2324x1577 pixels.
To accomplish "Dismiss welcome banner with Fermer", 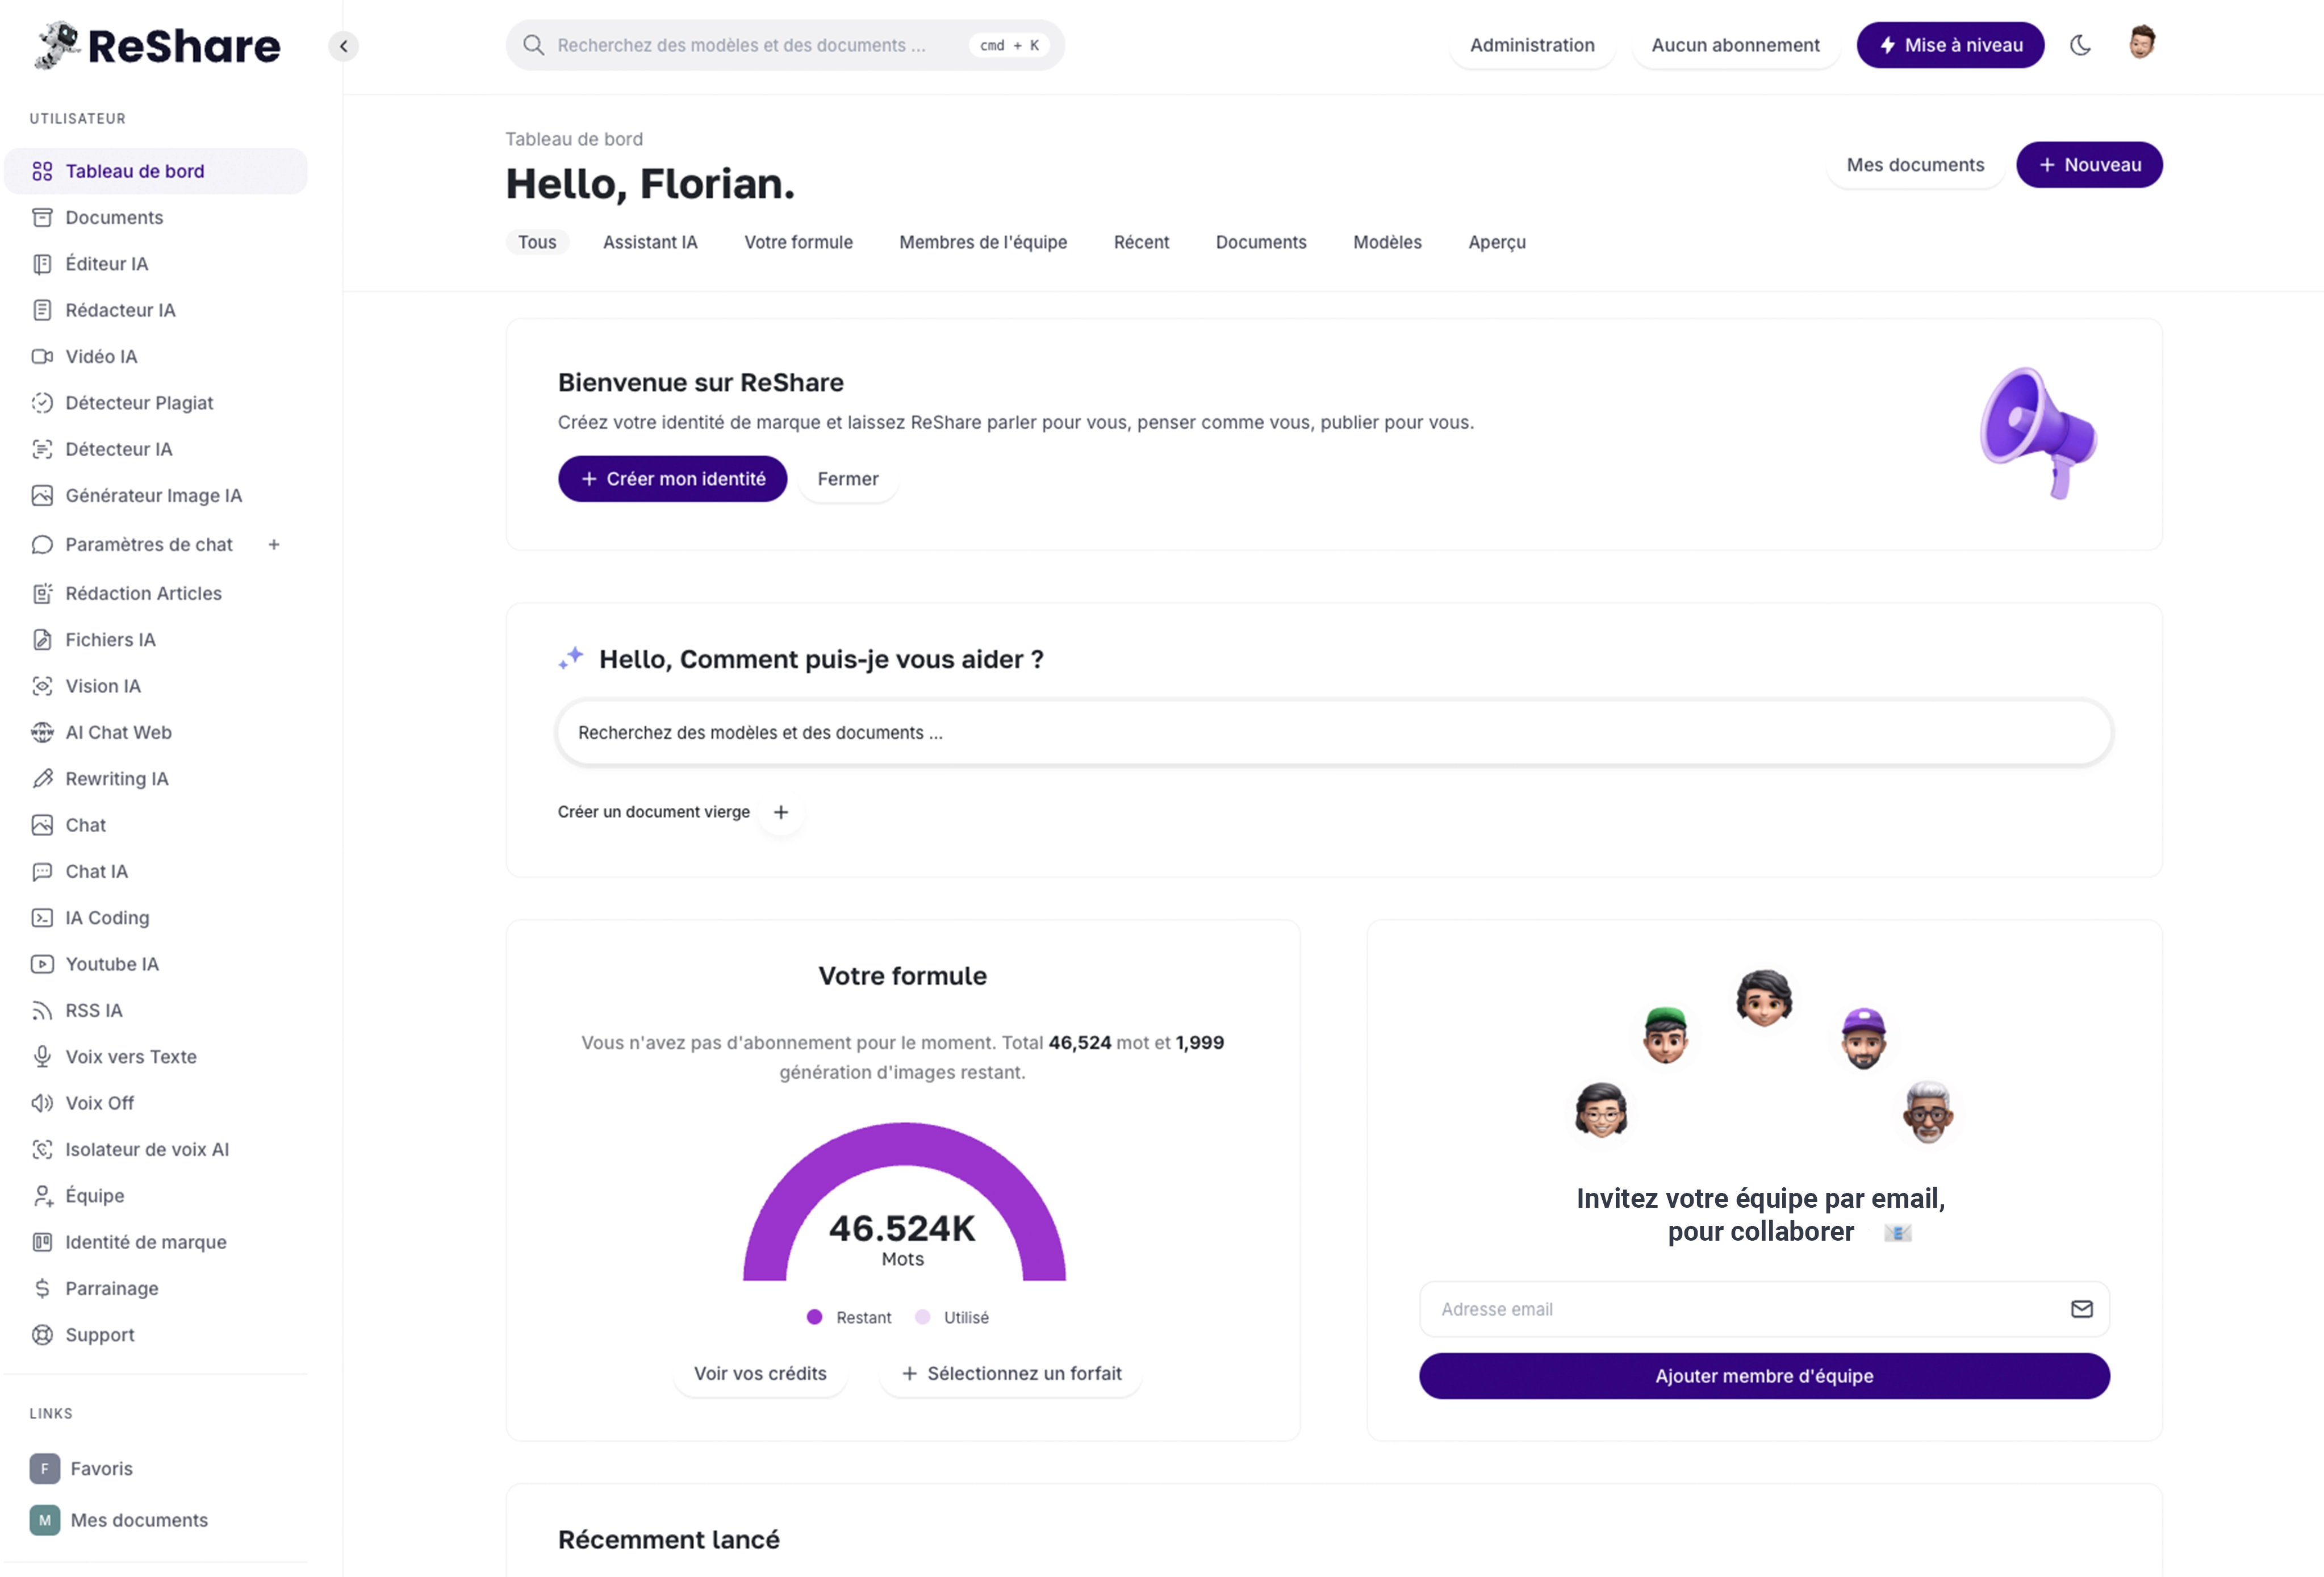I will pyautogui.click(x=848, y=479).
